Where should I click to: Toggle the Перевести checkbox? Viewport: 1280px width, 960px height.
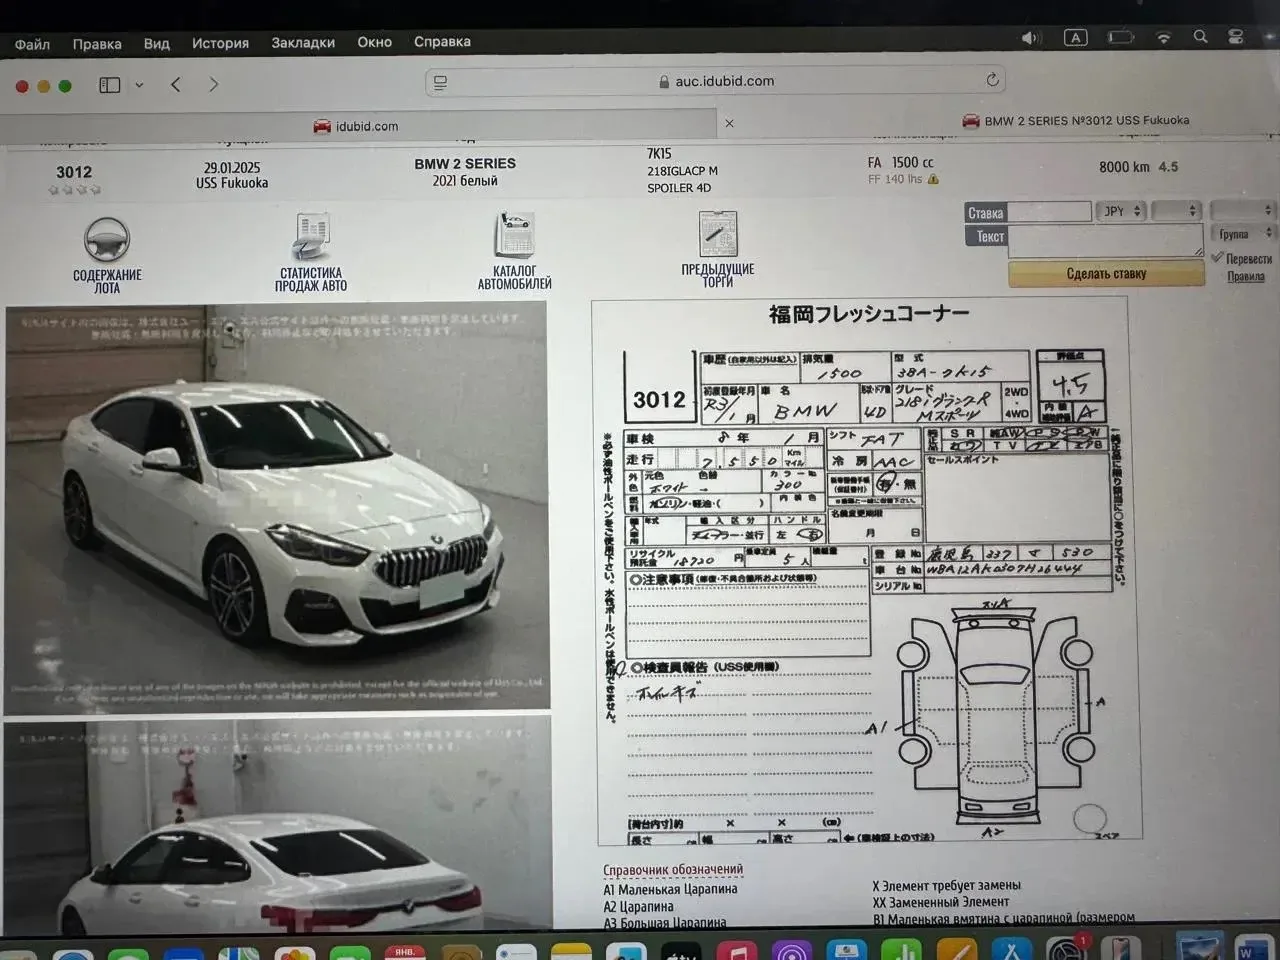(x=1217, y=258)
